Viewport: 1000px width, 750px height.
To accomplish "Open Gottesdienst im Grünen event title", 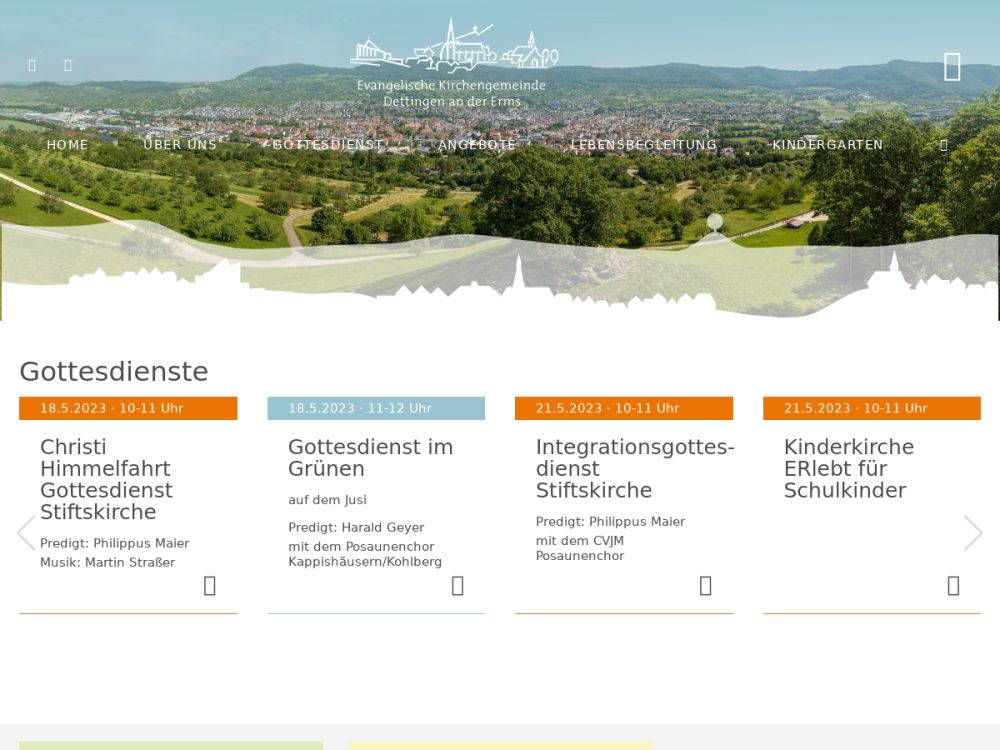I will (x=370, y=458).
